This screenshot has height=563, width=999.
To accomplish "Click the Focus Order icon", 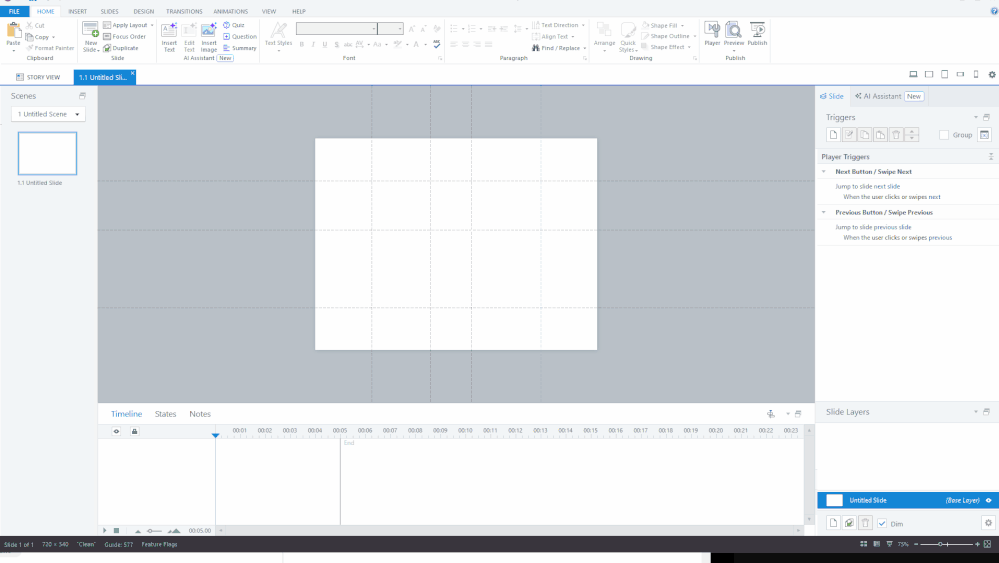I will click(x=125, y=36).
